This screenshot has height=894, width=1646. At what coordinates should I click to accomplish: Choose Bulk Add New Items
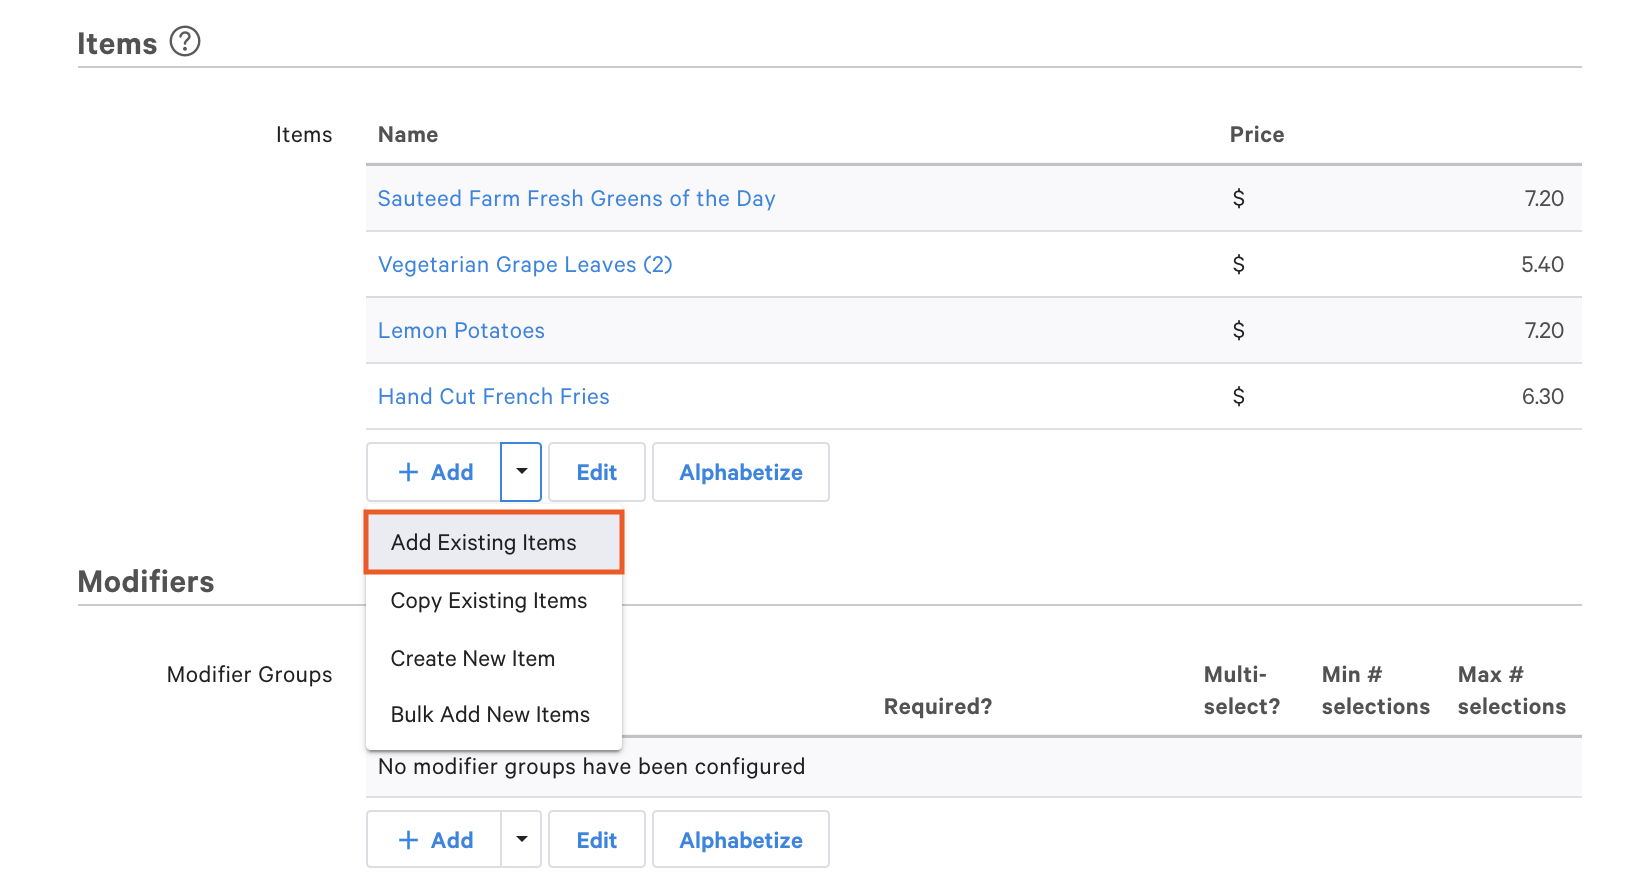(x=490, y=715)
